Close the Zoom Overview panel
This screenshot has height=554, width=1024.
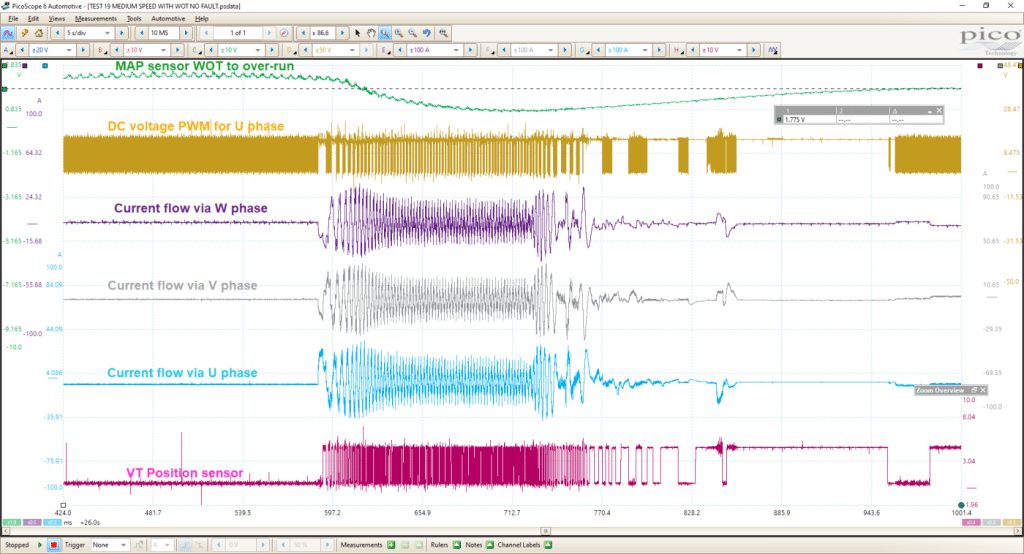coord(983,390)
